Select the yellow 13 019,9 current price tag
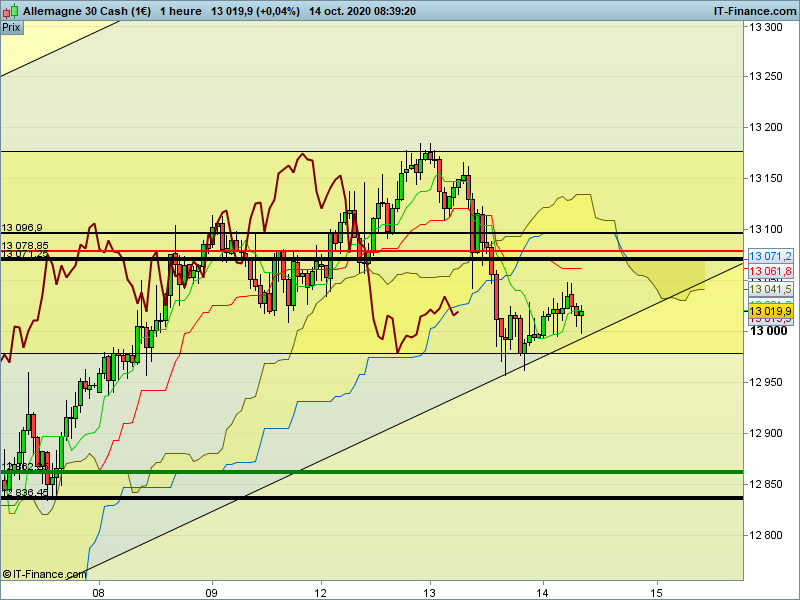Screen dimensions: 800x600 [770, 311]
